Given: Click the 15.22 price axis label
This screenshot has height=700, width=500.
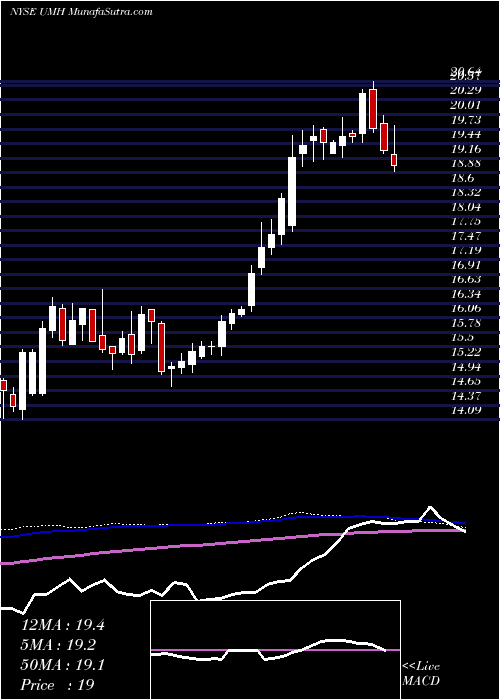Looking at the screenshot, I should point(466,352).
